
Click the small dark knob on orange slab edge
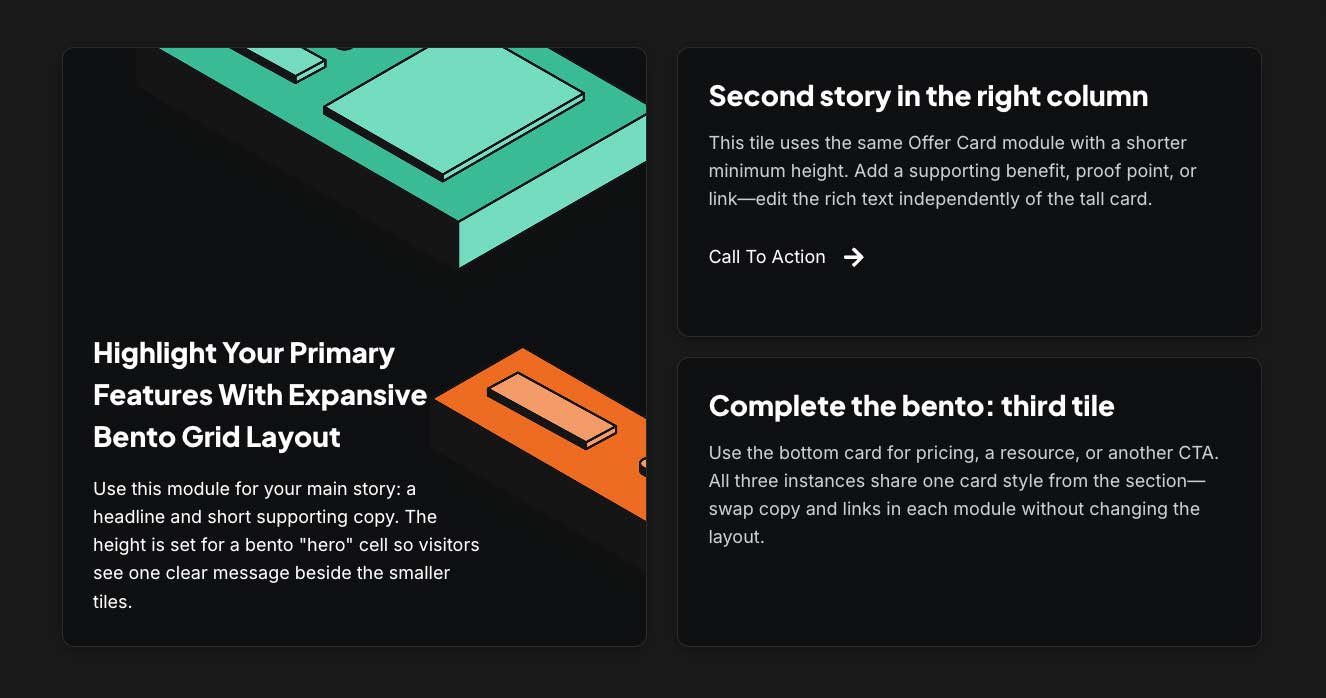point(643,465)
